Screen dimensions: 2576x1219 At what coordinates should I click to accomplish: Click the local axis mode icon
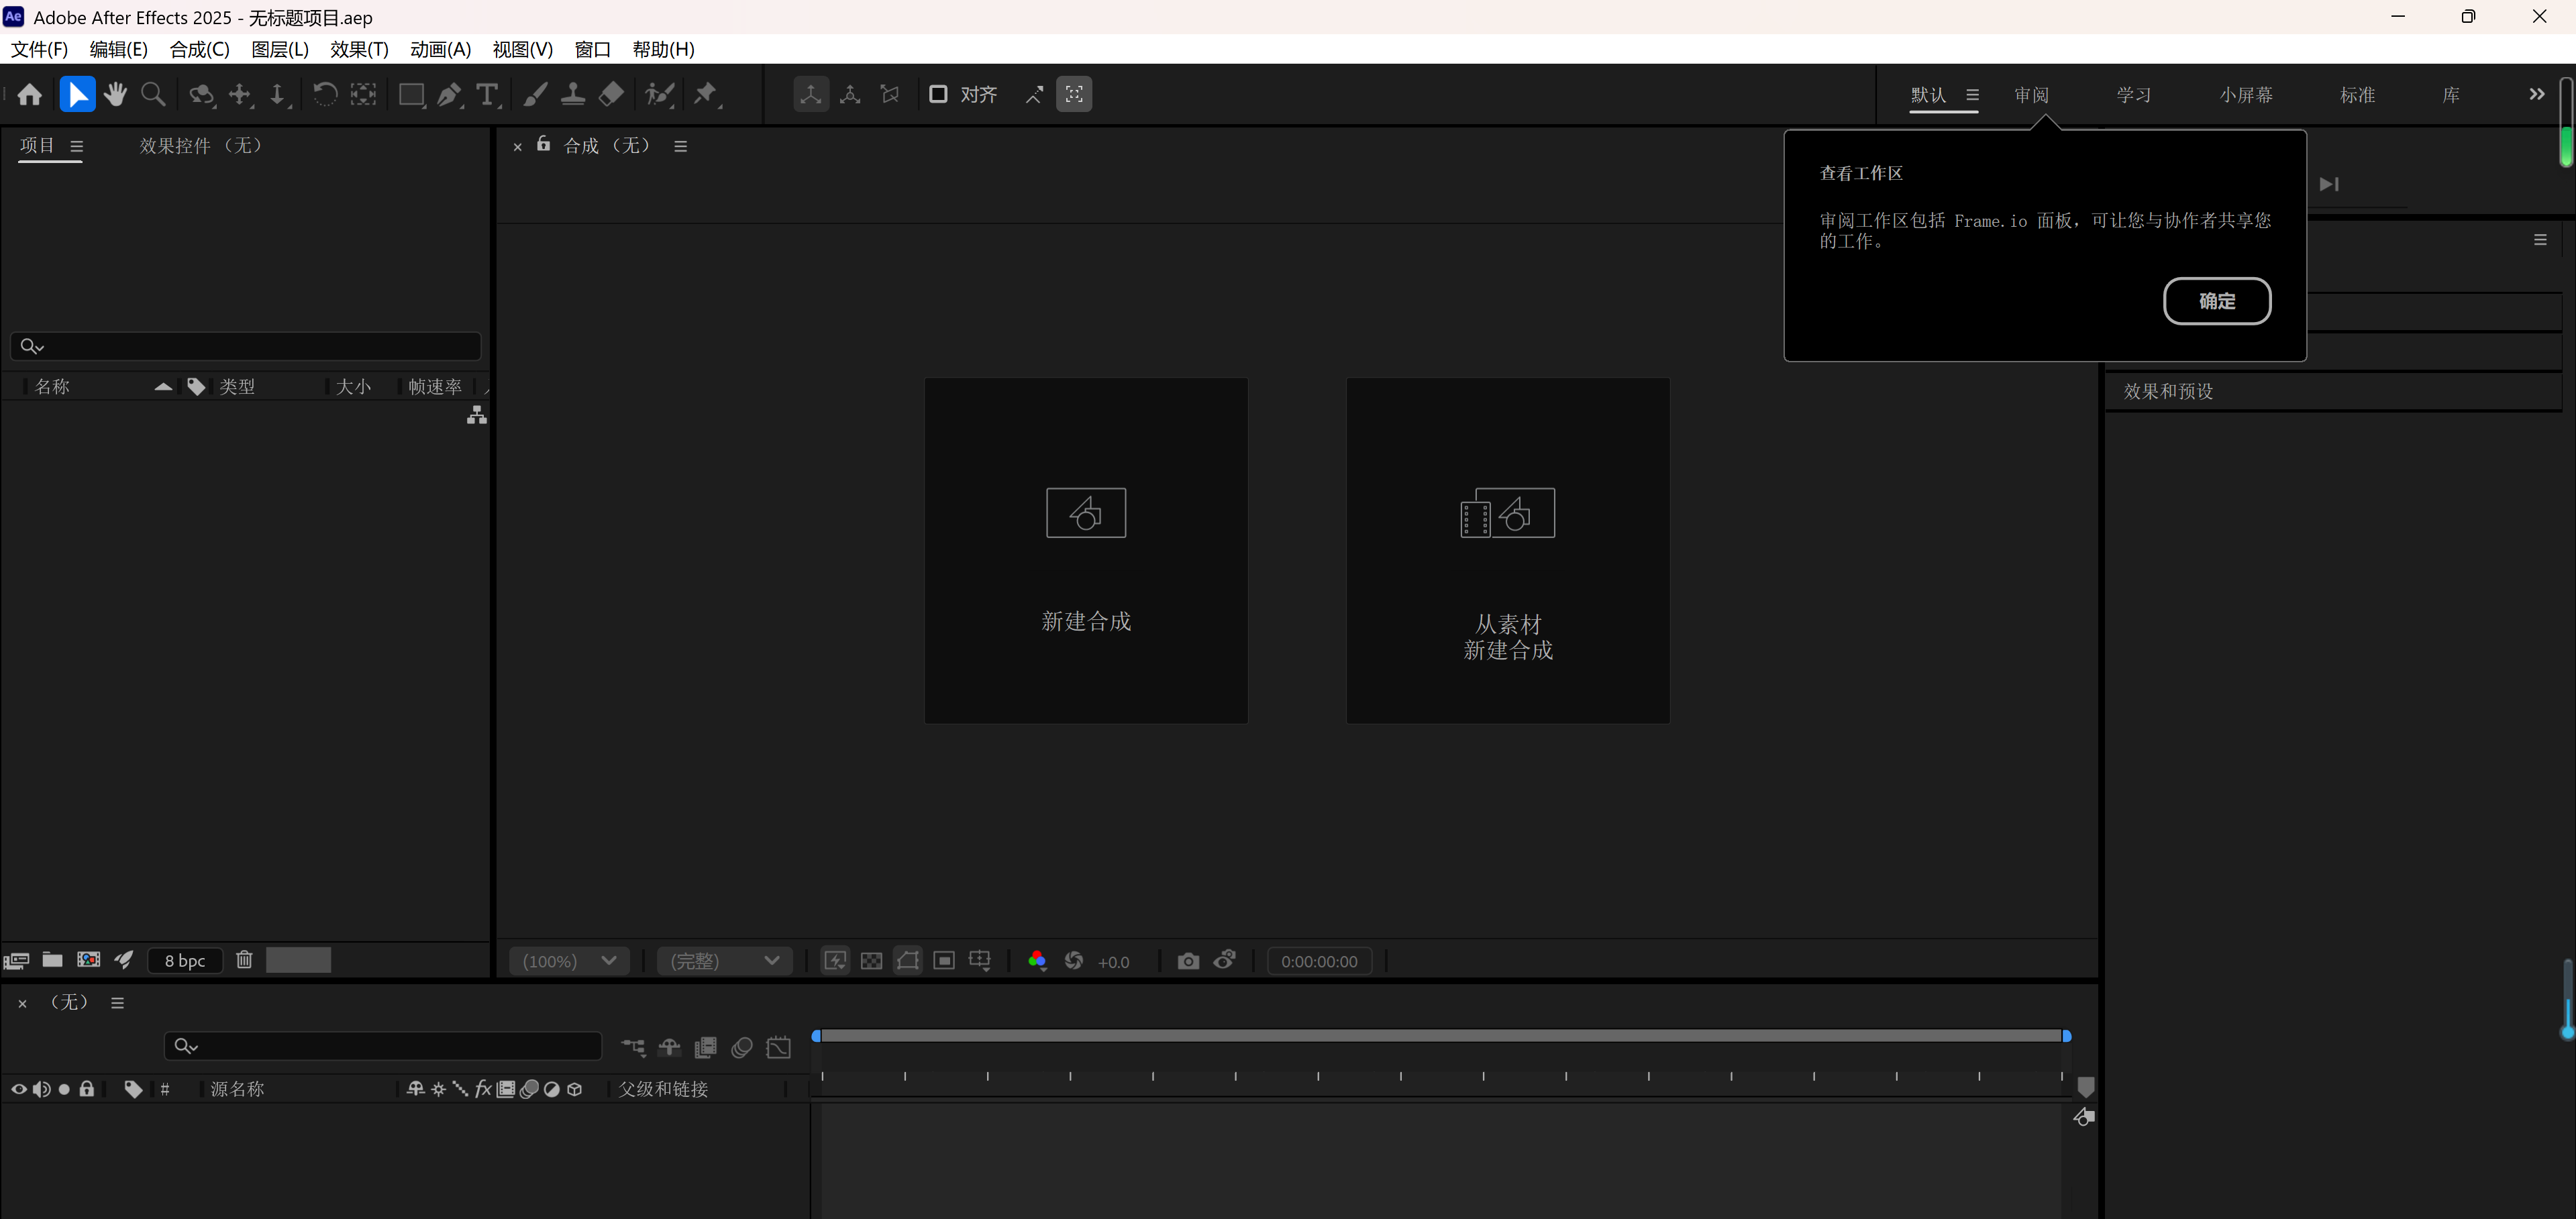(811, 94)
